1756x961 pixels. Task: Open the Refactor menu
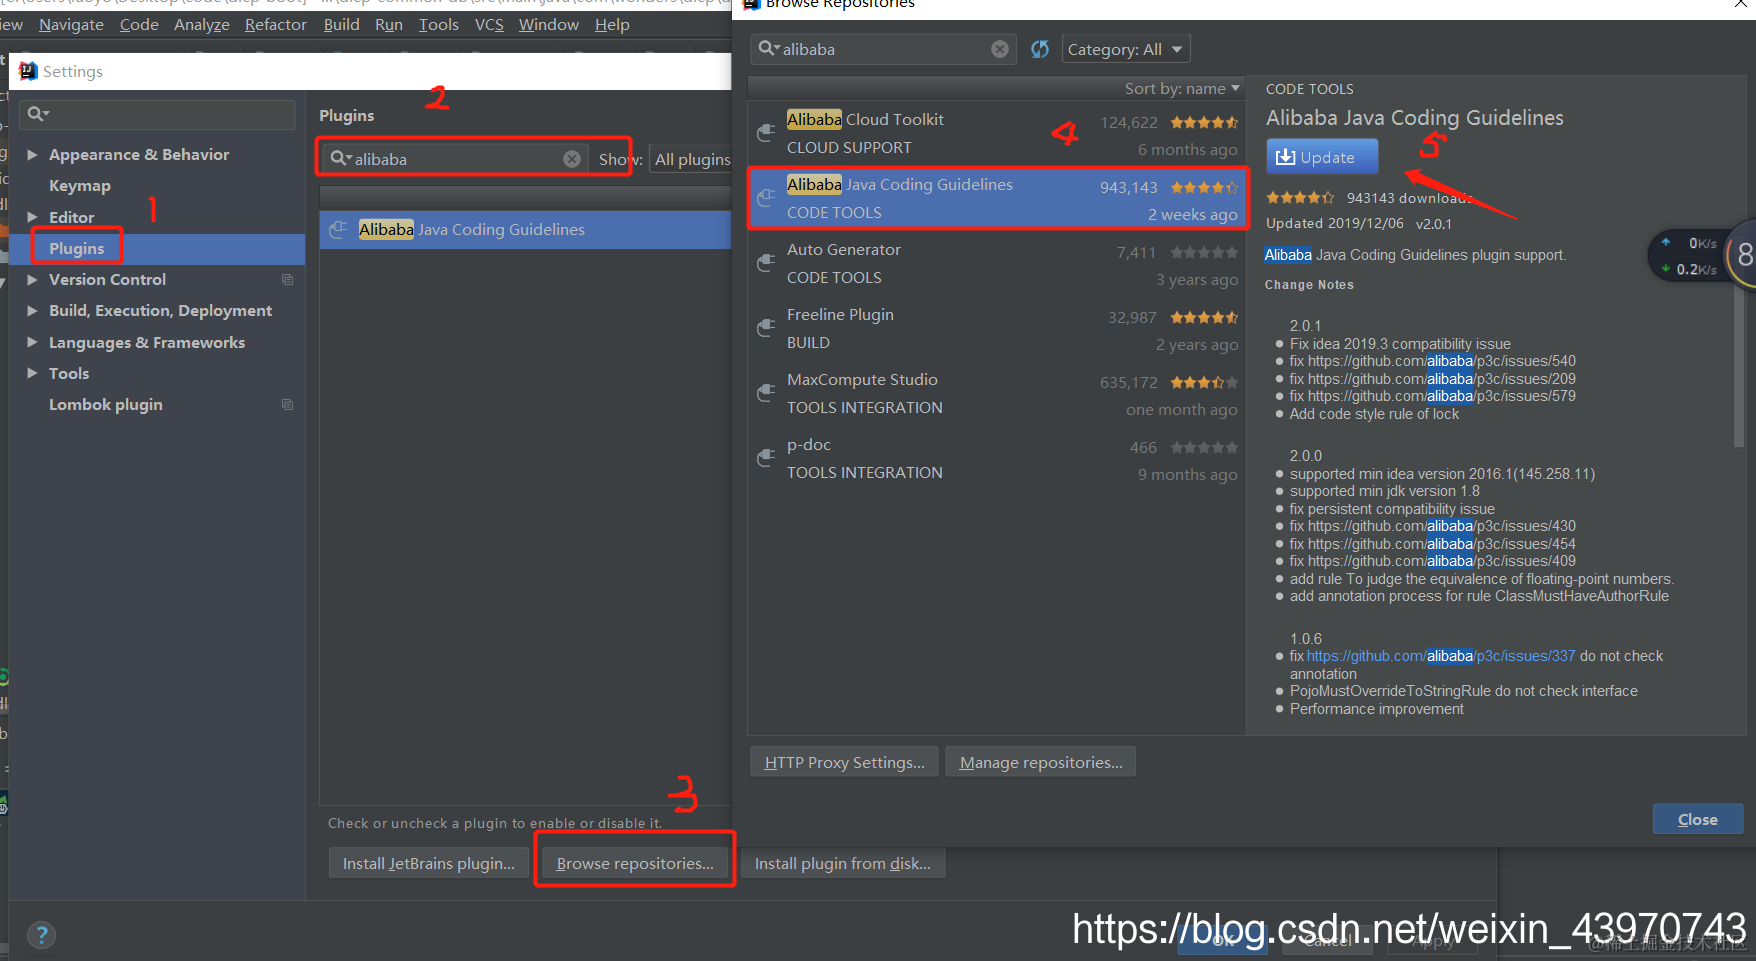pos(276,24)
